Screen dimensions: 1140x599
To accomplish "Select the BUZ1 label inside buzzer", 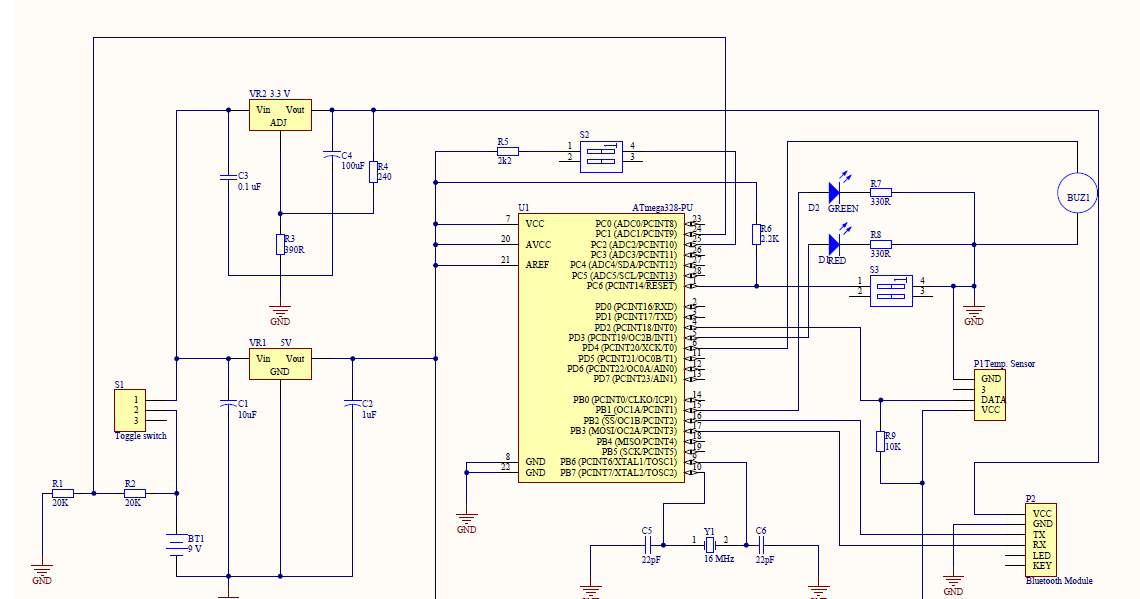I will pos(1078,197).
